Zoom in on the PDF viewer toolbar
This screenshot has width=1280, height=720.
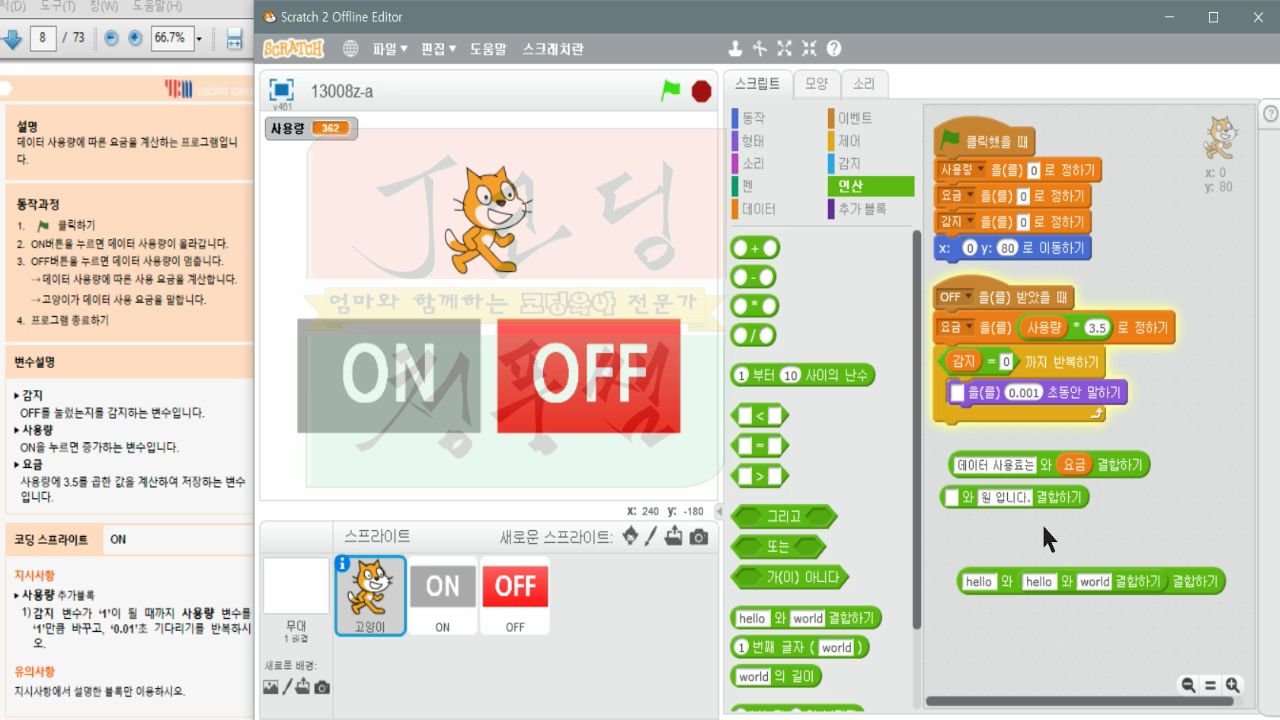134,38
